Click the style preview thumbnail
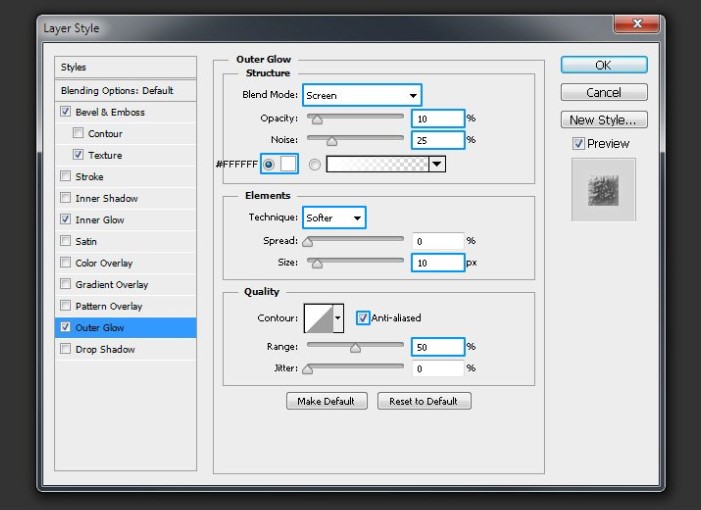This screenshot has height=510, width=701. (x=603, y=188)
